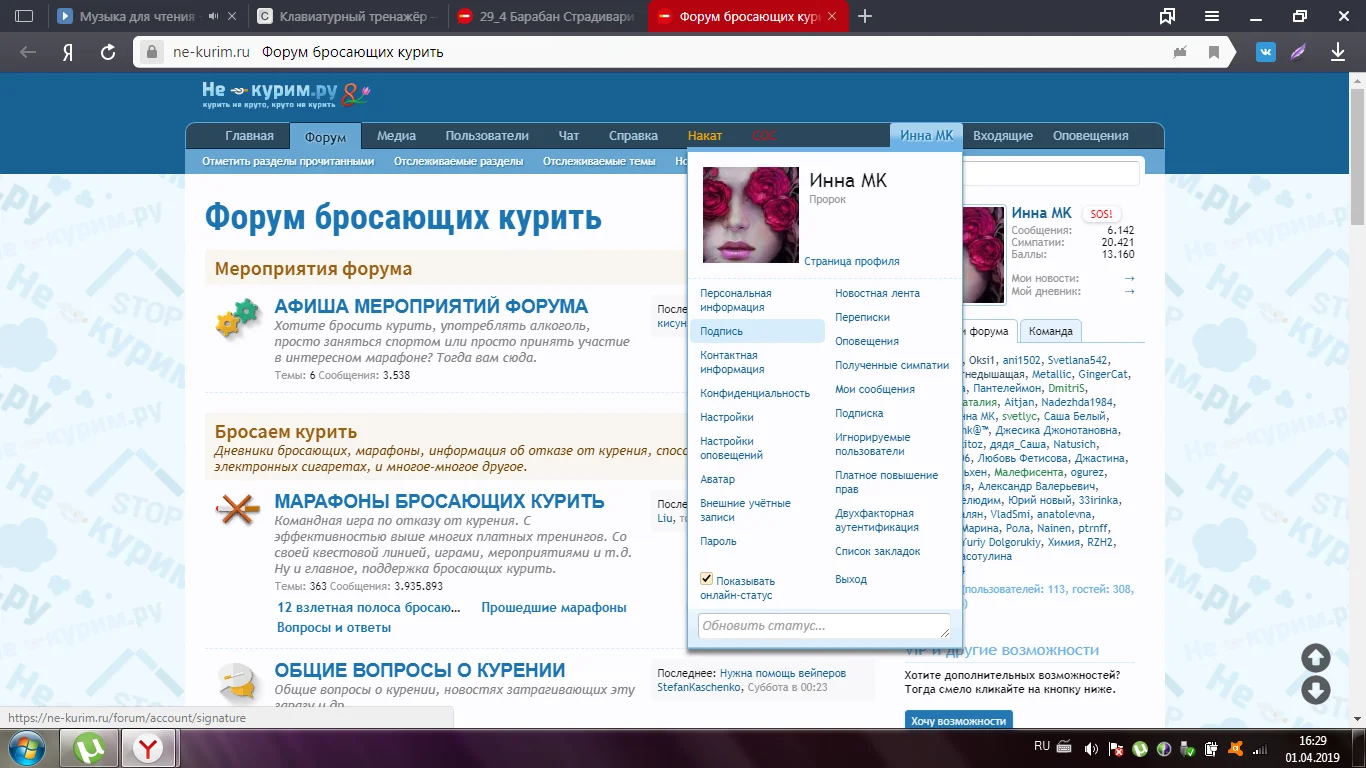The image size is (1366, 768).
Task: Open Список закладок in the account menu
Action: [x=878, y=551]
